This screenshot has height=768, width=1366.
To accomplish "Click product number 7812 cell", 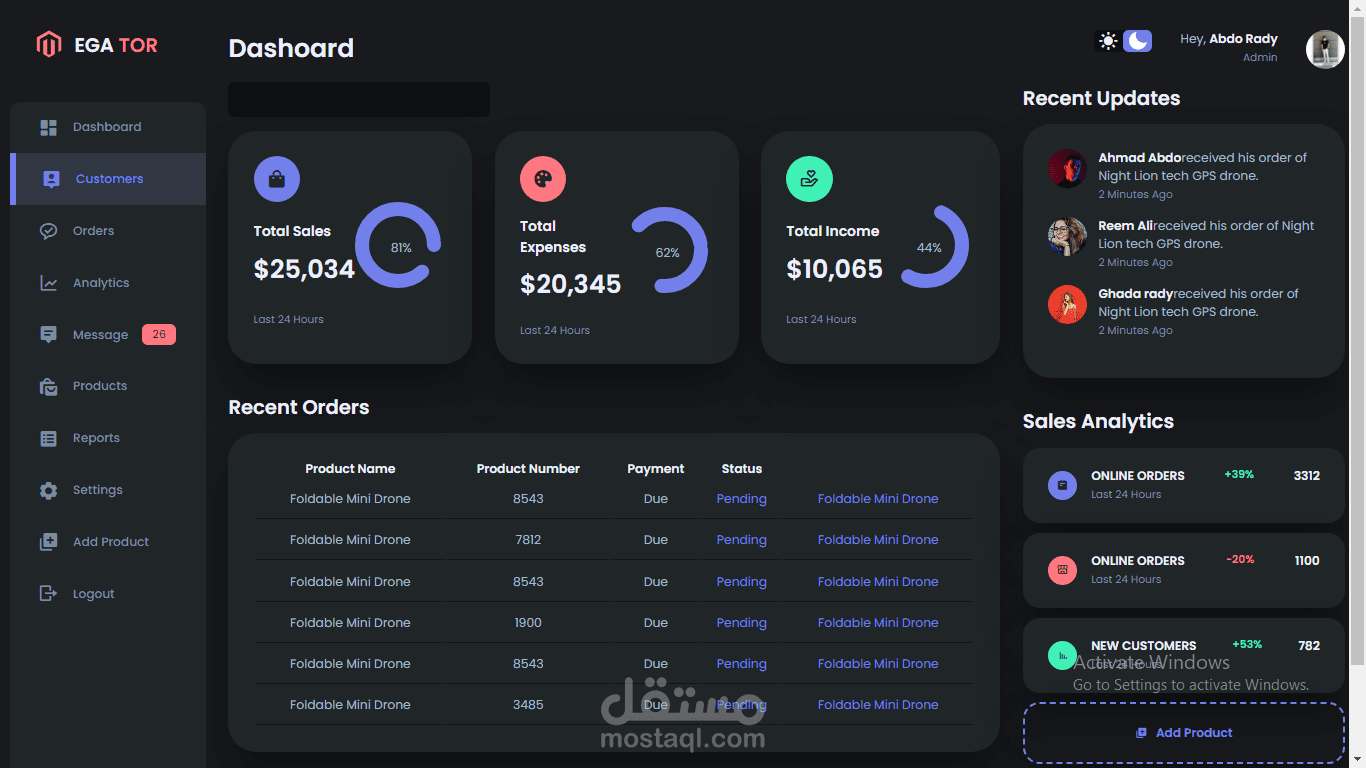I will [528, 540].
